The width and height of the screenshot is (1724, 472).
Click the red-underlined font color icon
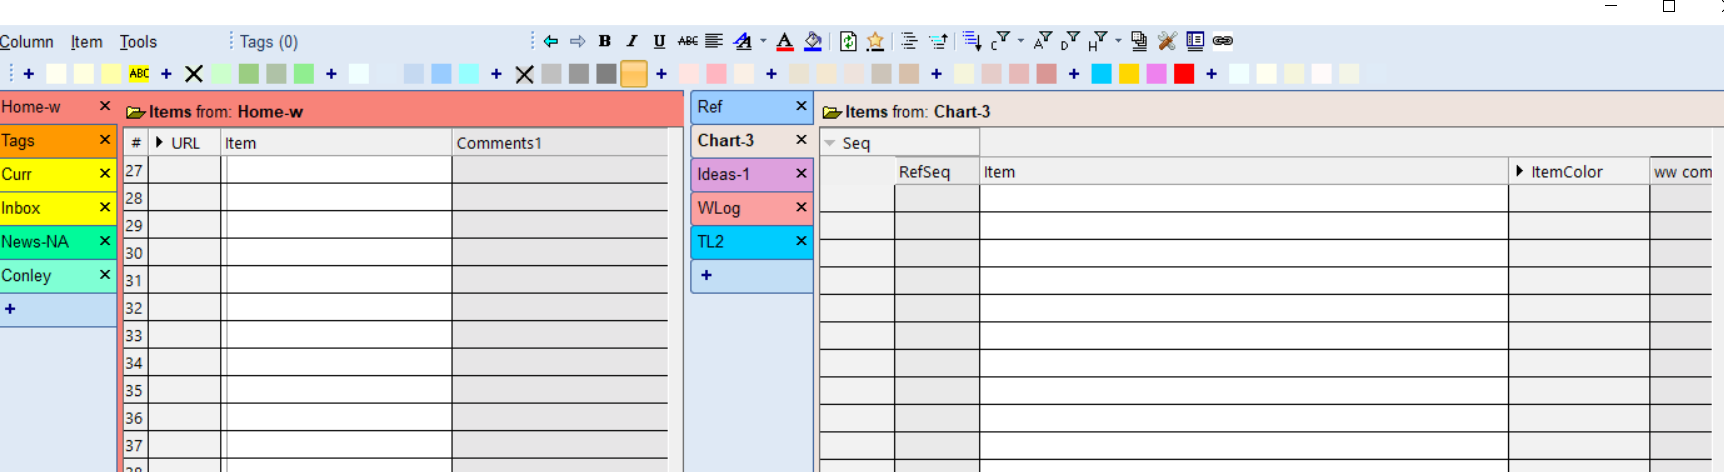tap(785, 41)
